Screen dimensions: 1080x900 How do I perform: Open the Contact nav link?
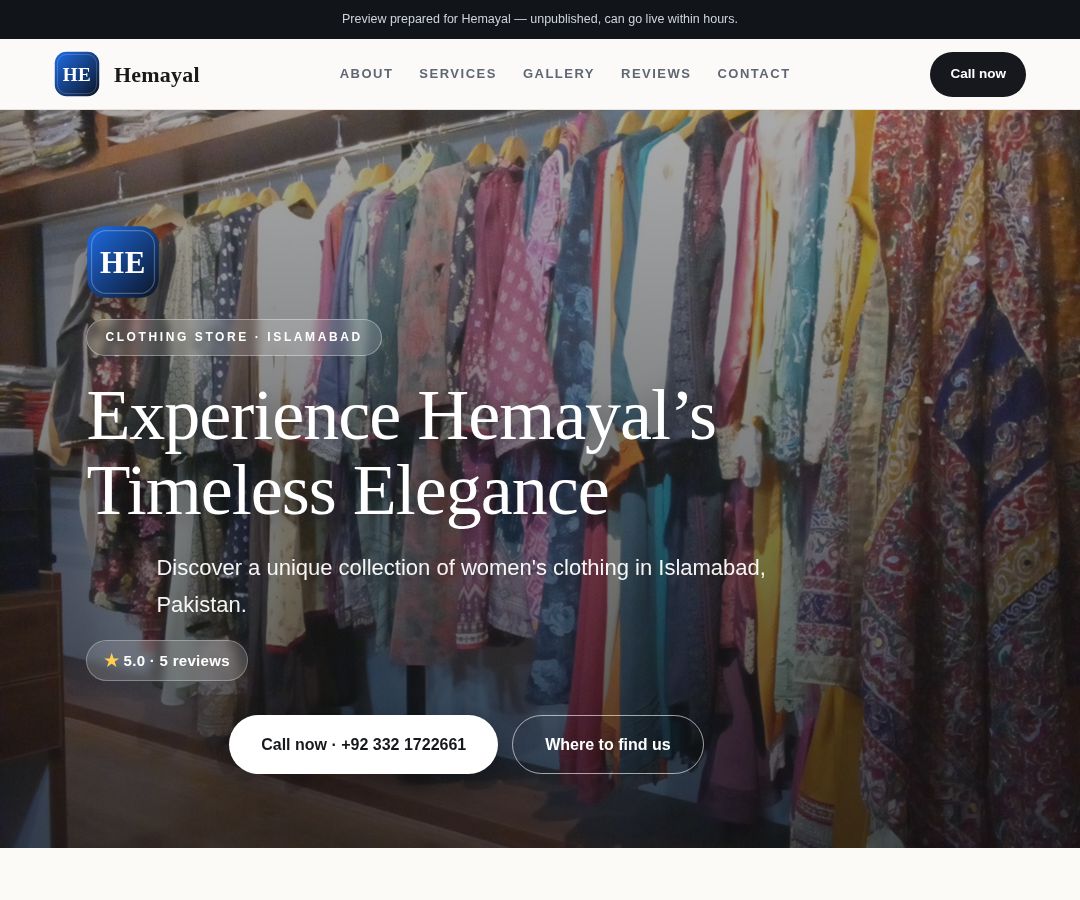coord(754,74)
